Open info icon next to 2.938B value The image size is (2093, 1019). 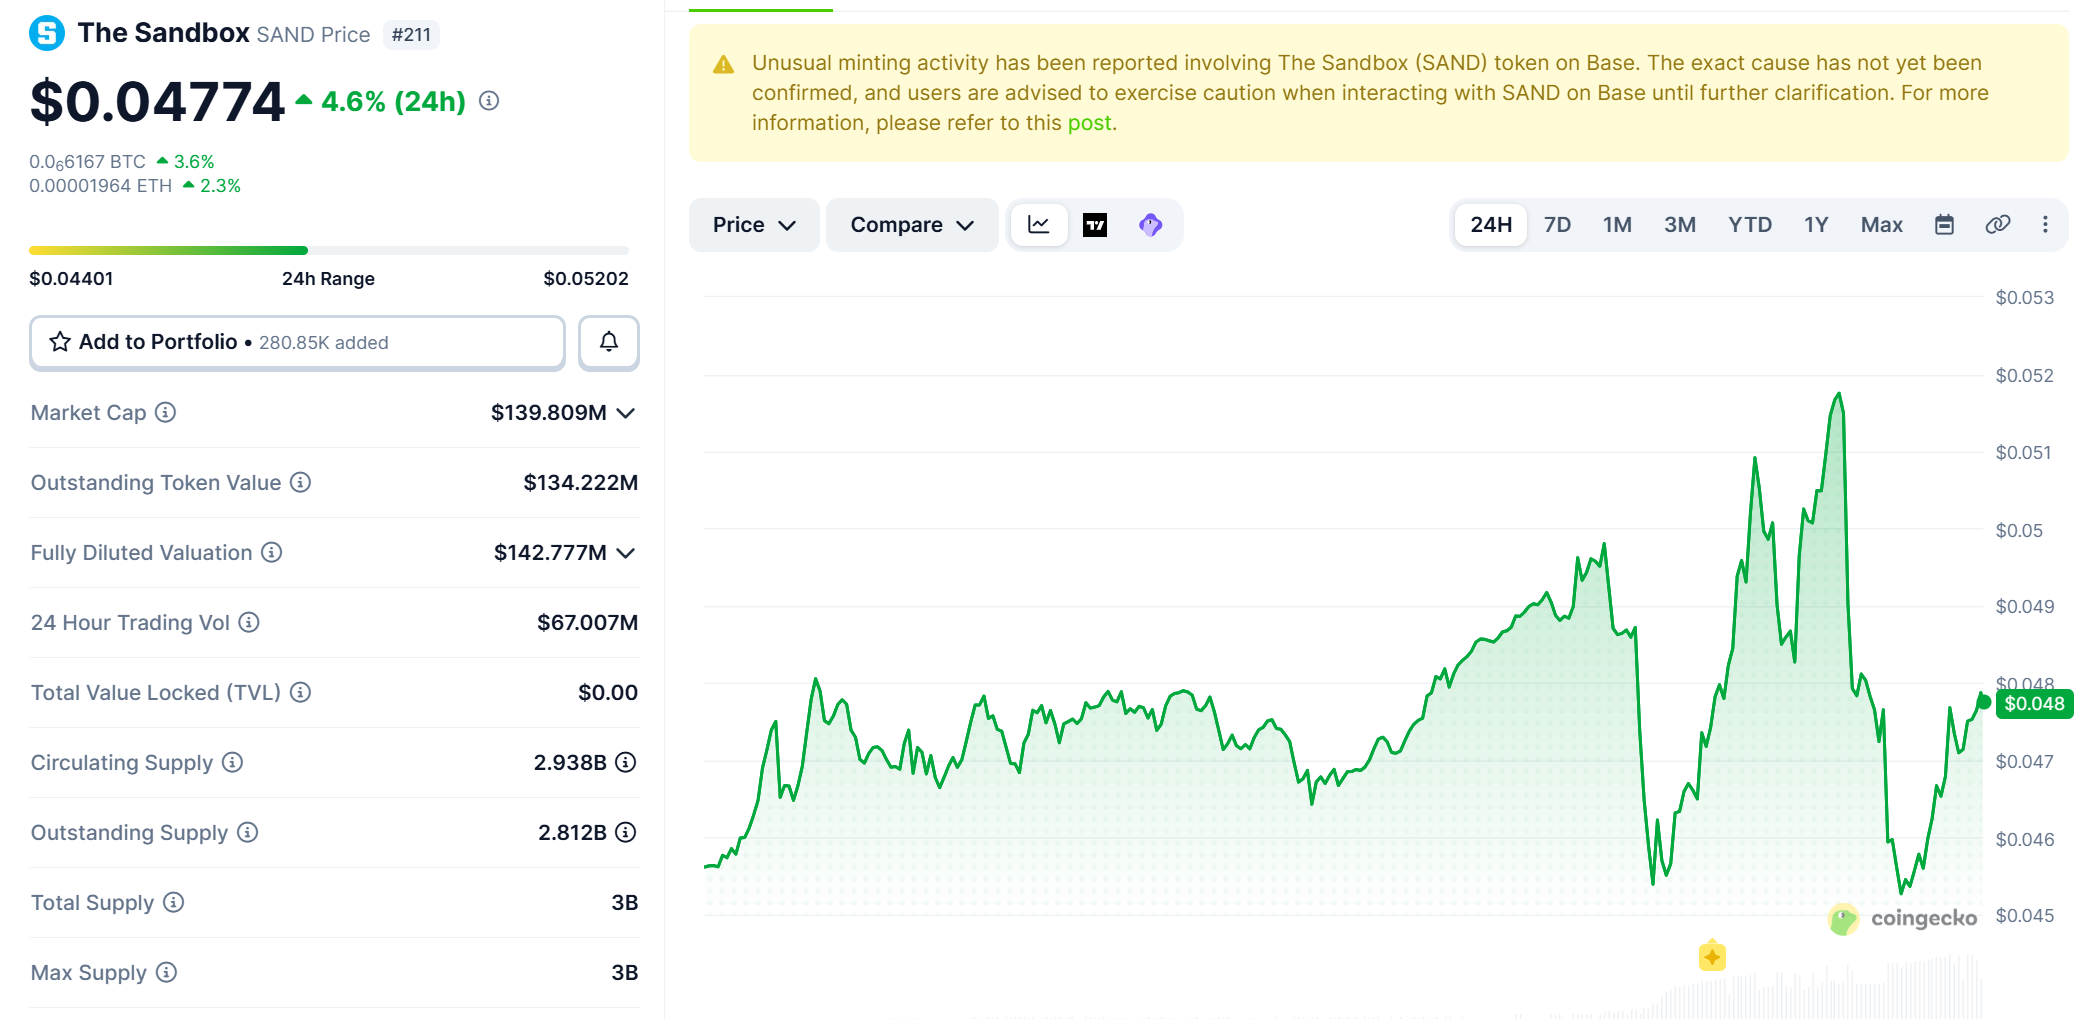[x=626, y=762]
